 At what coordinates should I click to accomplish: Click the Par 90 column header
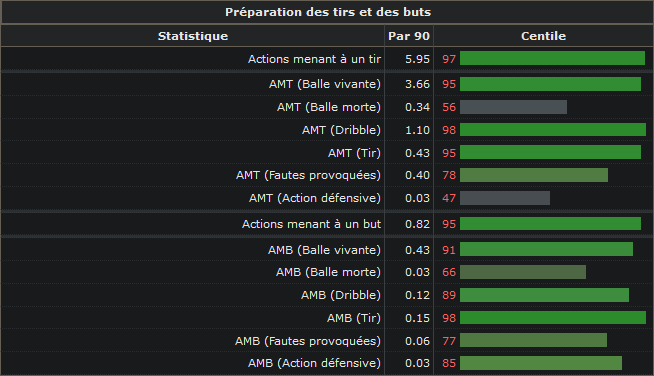[x=409, y=36]
